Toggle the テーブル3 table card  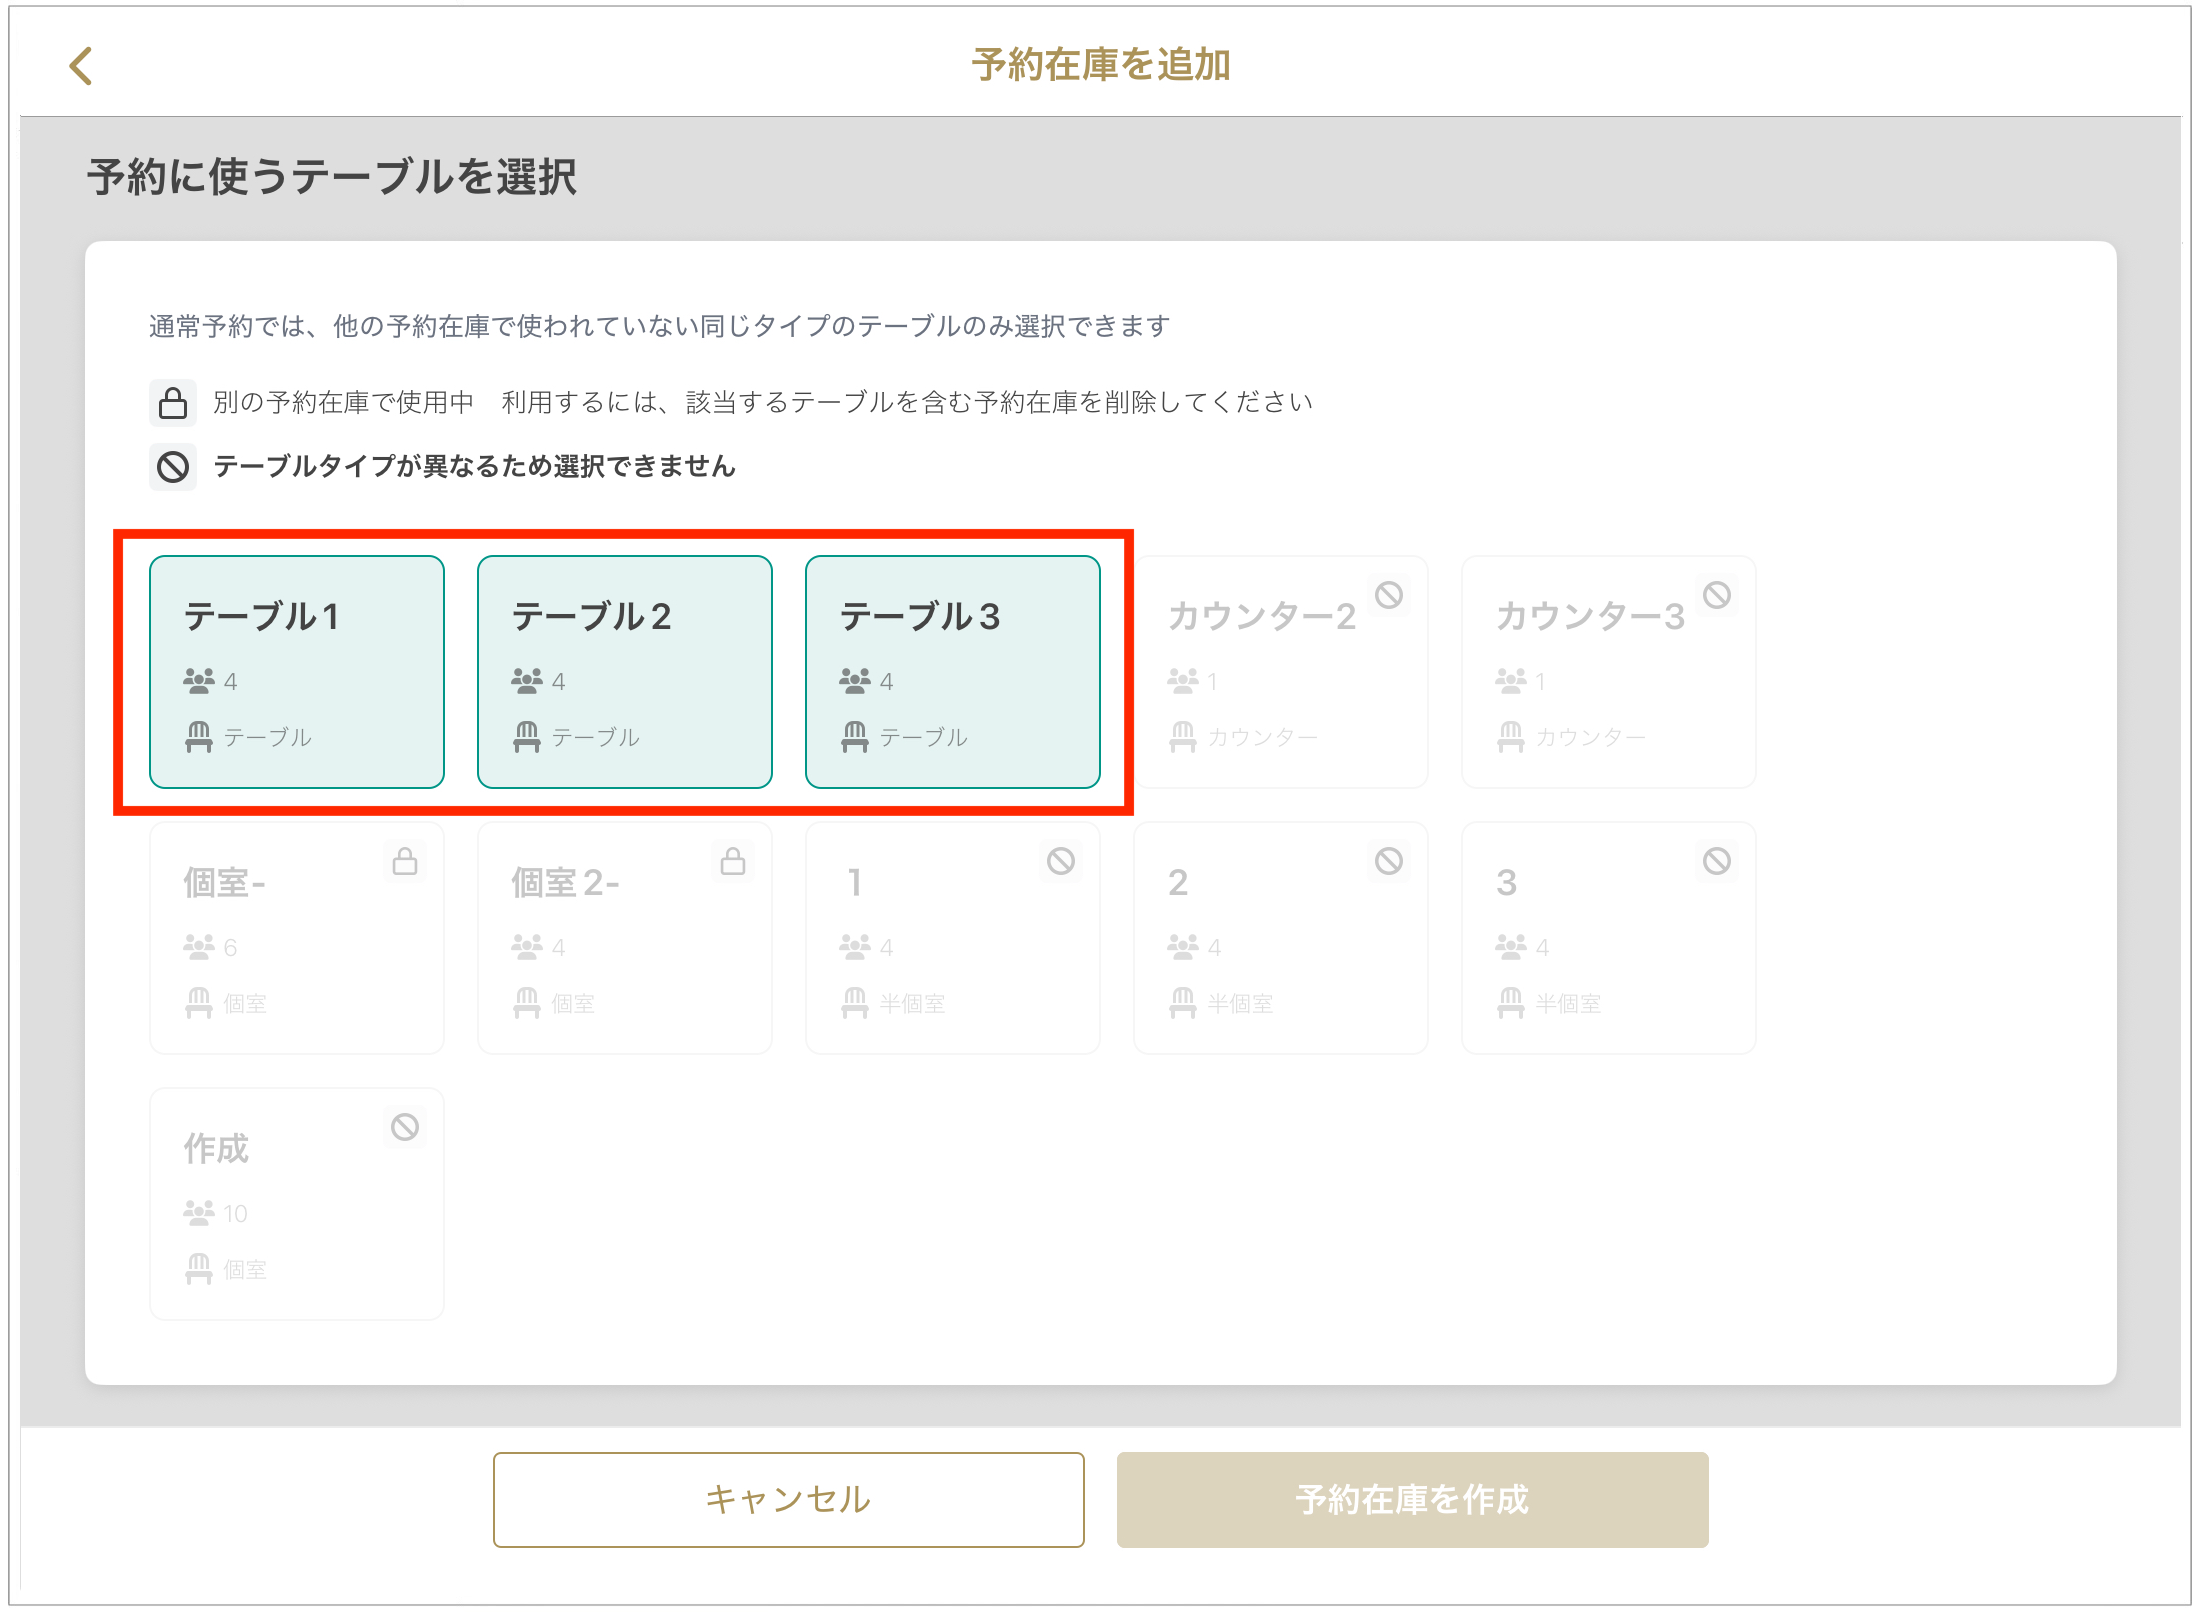pyautogui.click(x=953, y=672)
